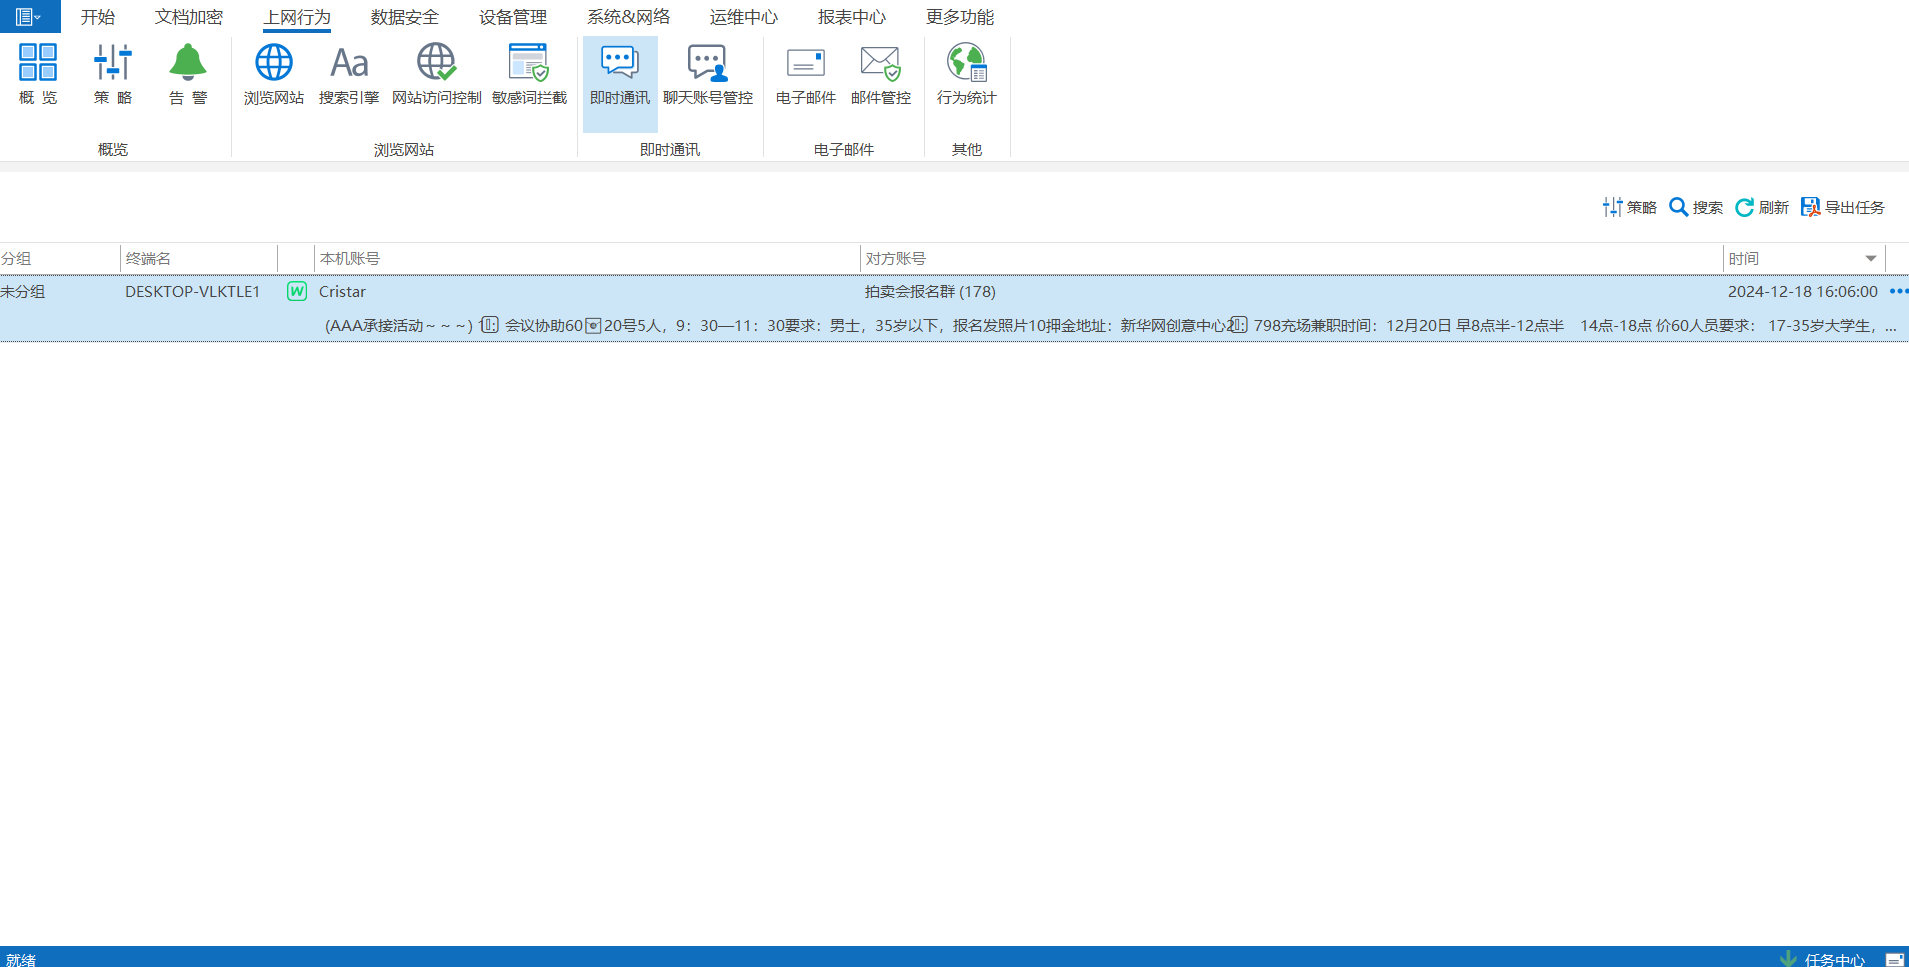The width and height of the screenshot is (1909, 967).
Task: Click the 导出任务 export button
Action: [1843, 207]
